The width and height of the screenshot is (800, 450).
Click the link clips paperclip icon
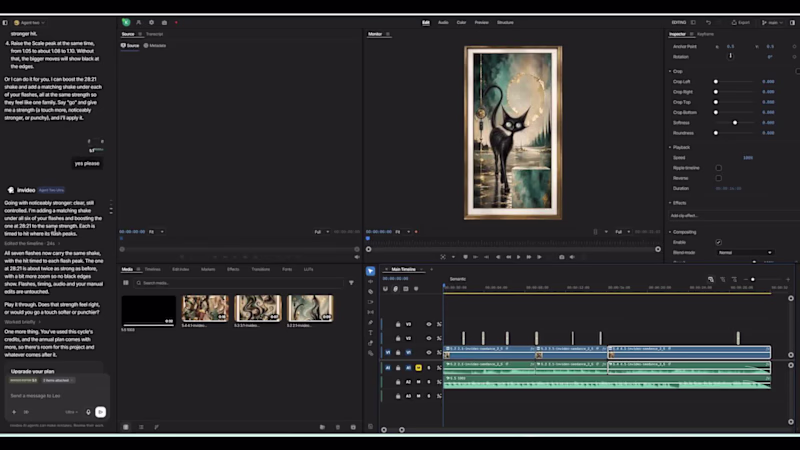395,289
